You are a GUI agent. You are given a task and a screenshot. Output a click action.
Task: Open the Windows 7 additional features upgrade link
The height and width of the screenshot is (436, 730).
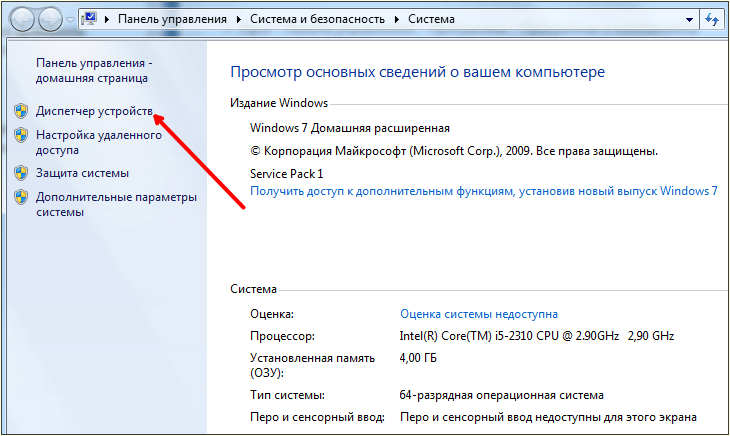click(484, 191)
